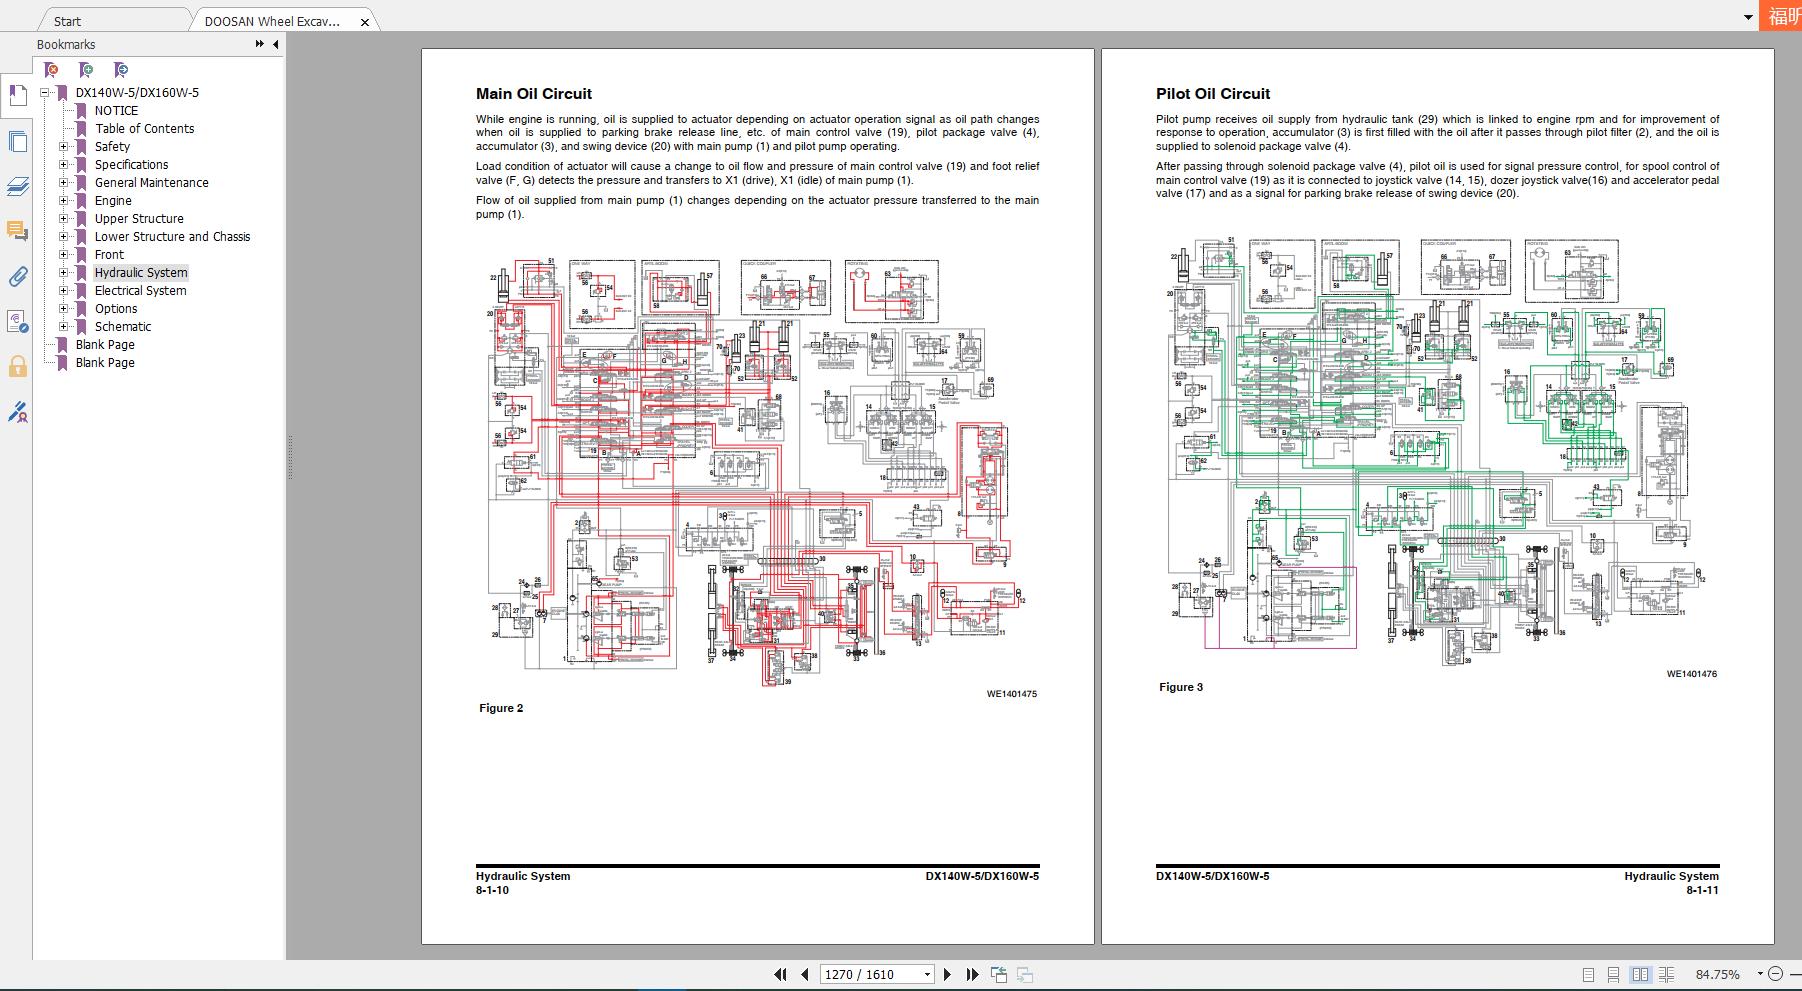Select the top-level DX140W-5/DX160W-5 bookmark

[x=137, y=93]
